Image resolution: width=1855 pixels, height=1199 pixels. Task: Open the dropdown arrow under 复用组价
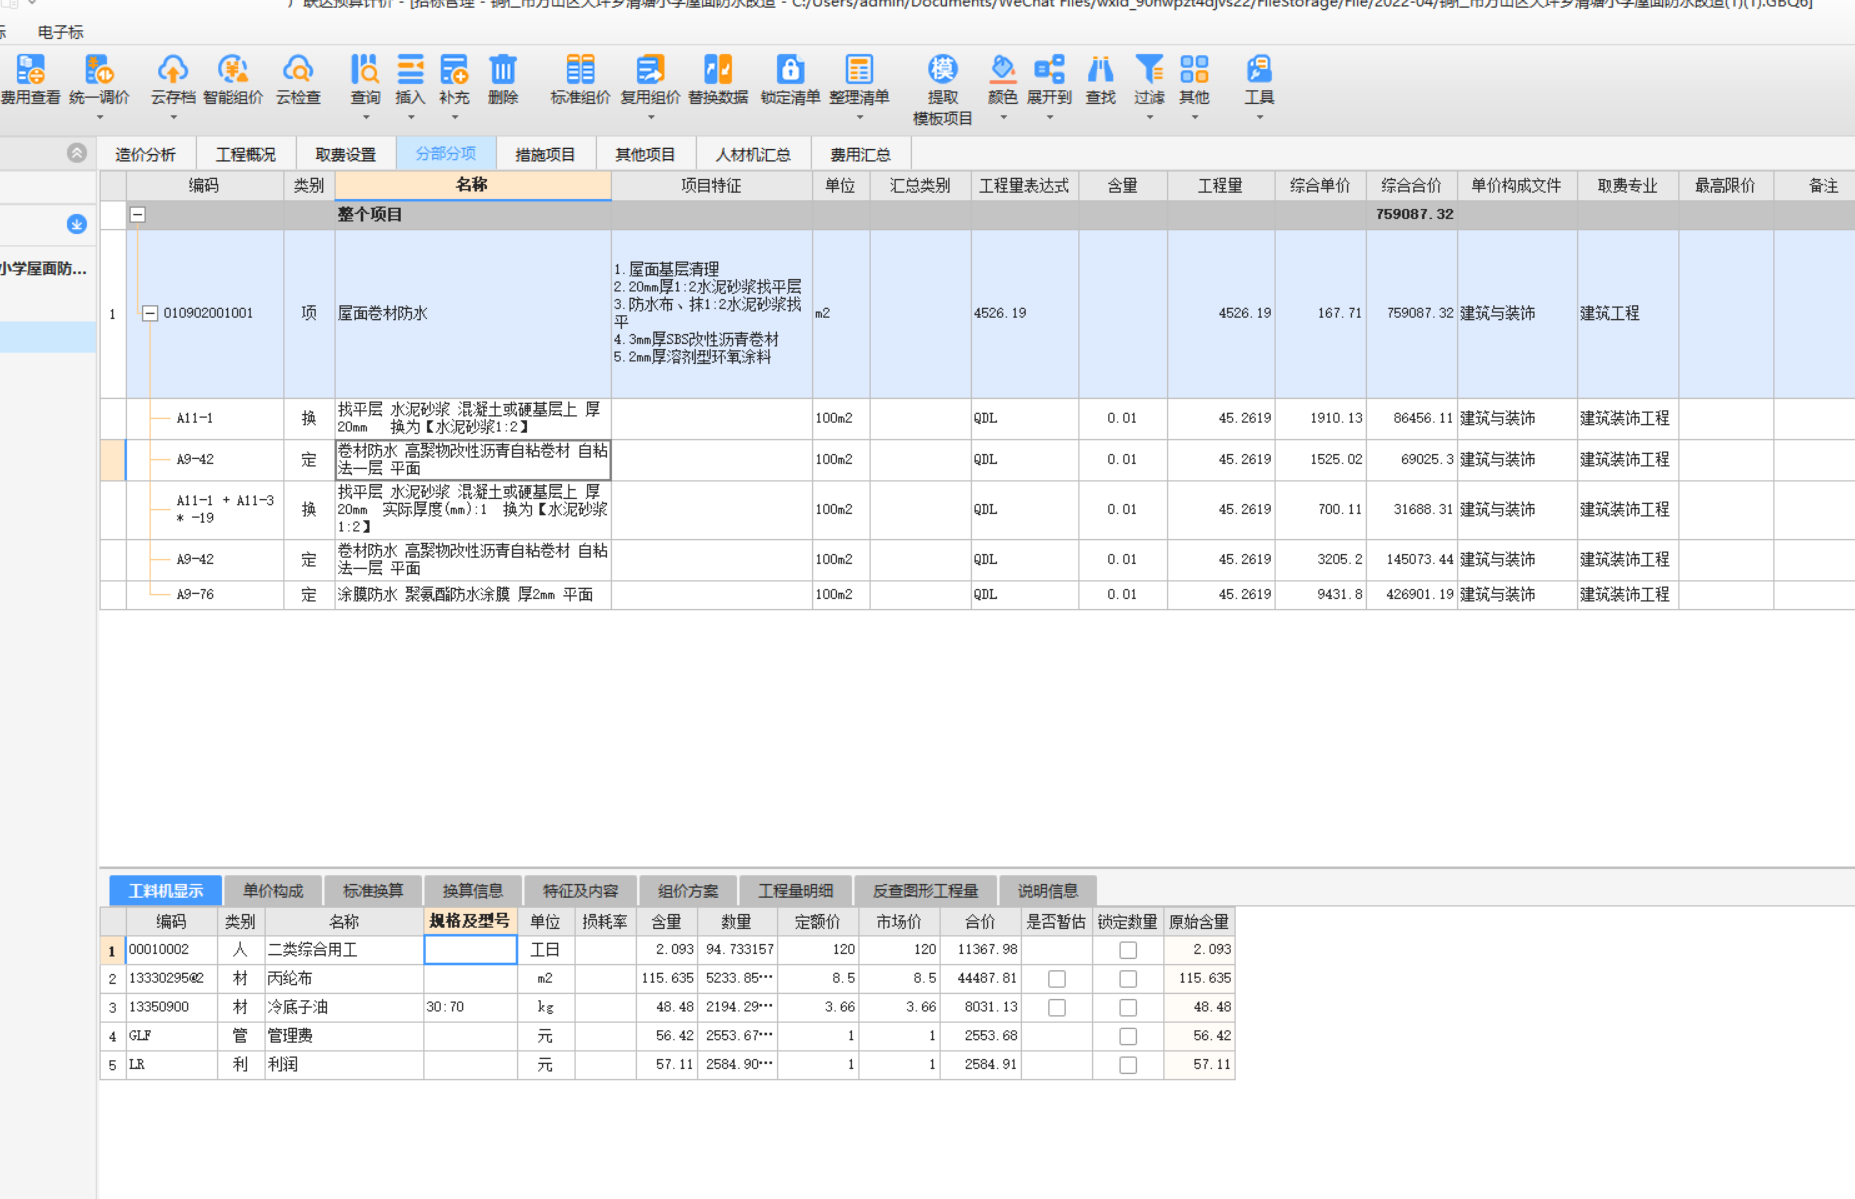click(650, 118)
